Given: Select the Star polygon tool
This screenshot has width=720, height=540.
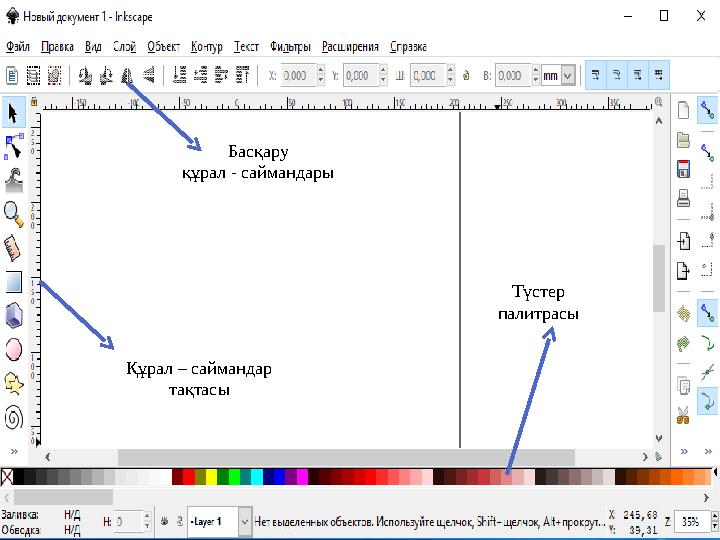Looking at the screenshot, I should 14,383.
